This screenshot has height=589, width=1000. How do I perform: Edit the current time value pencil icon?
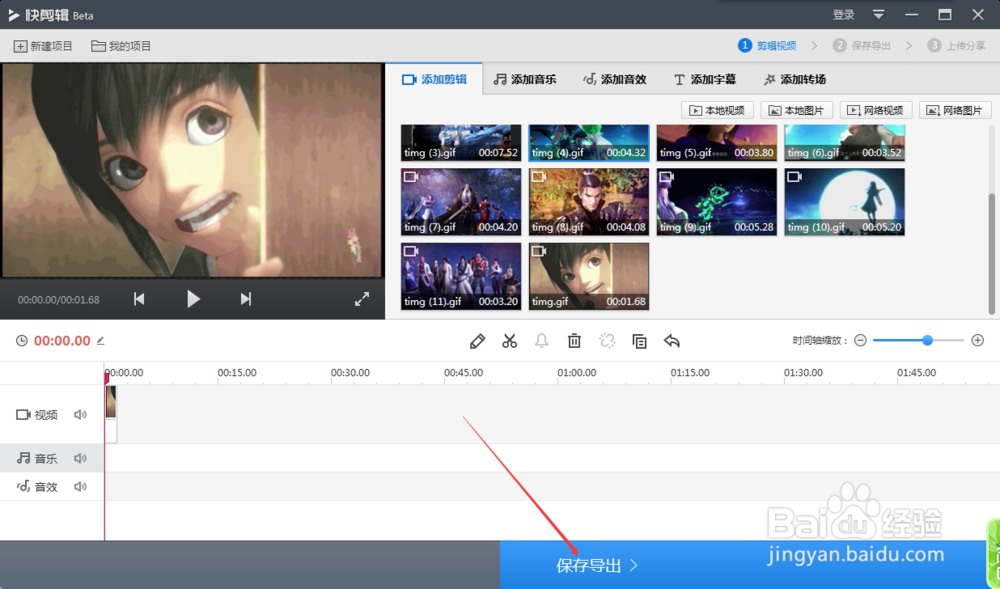tap(101, 341)
